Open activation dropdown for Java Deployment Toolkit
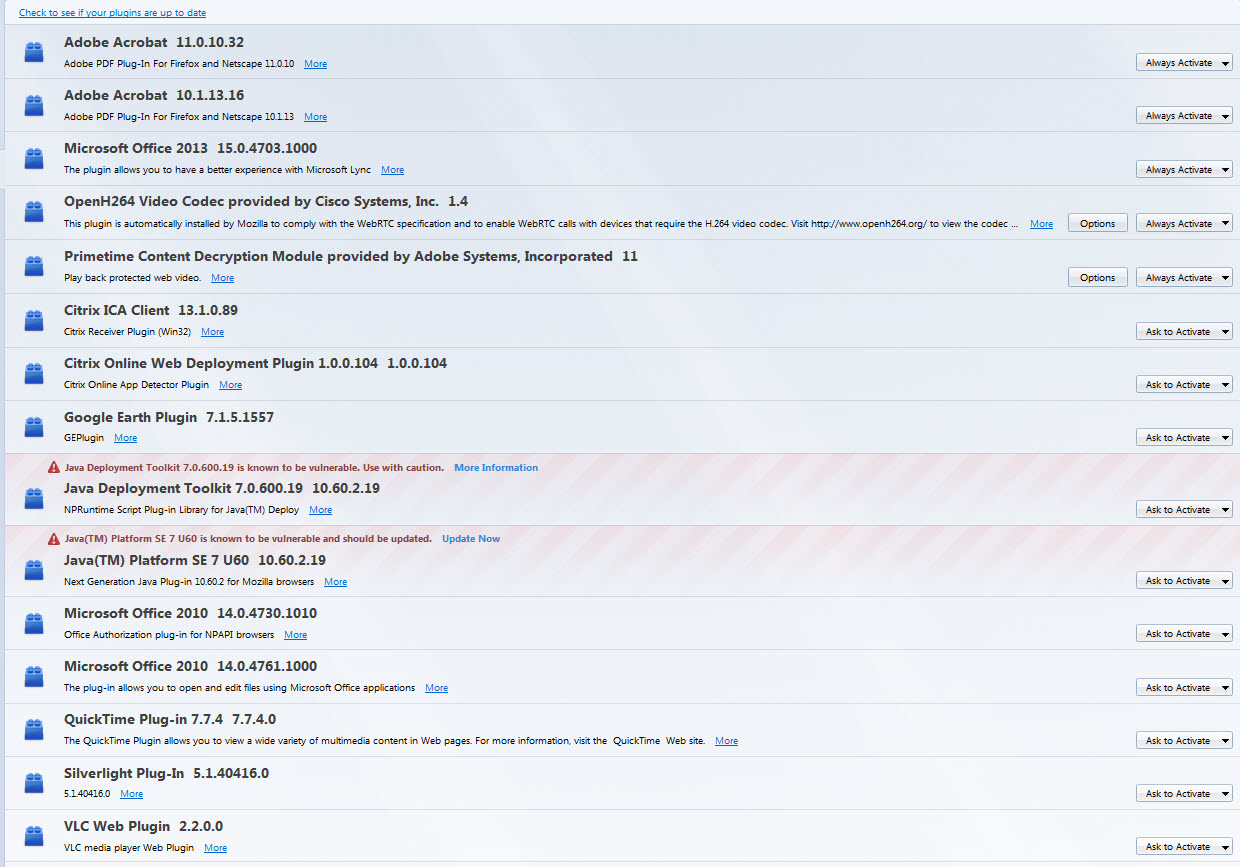 1184,509
